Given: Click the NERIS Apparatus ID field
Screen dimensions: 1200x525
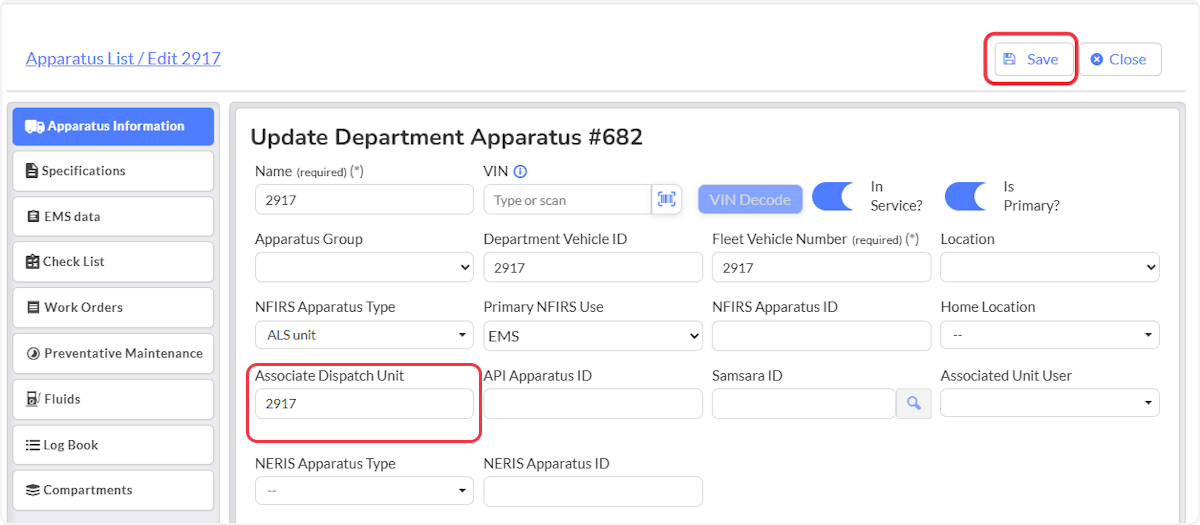Looking at the screenshot, I should (x=593, y=491).
